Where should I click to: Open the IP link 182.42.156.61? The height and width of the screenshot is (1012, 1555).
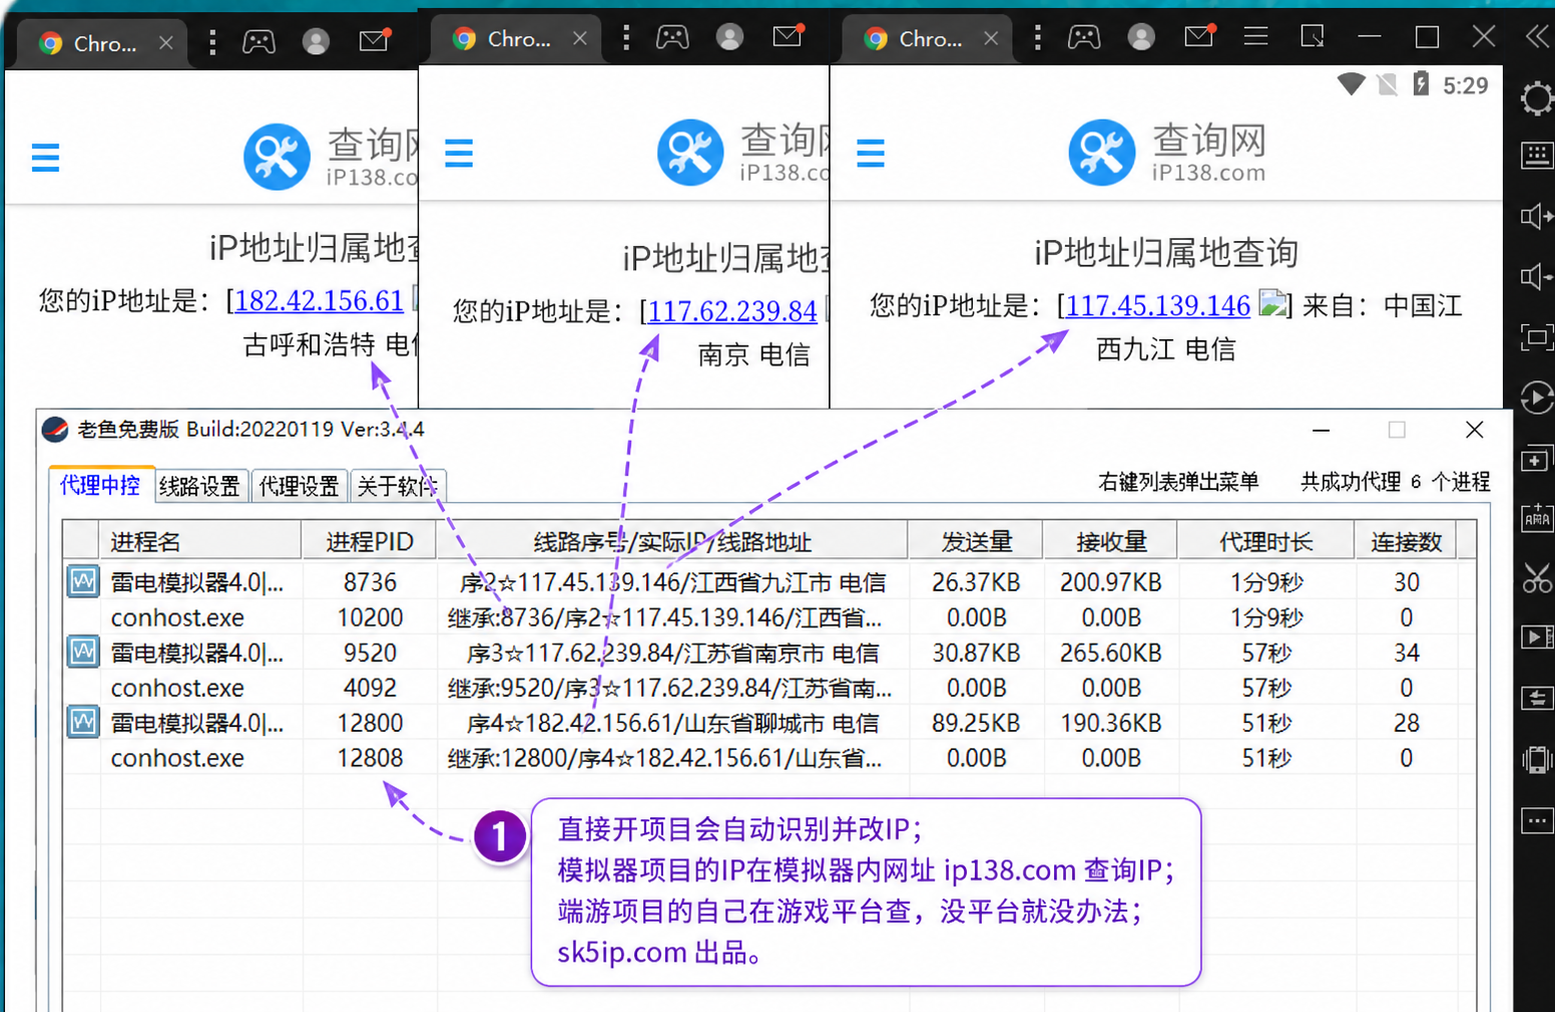coord(319,301)
